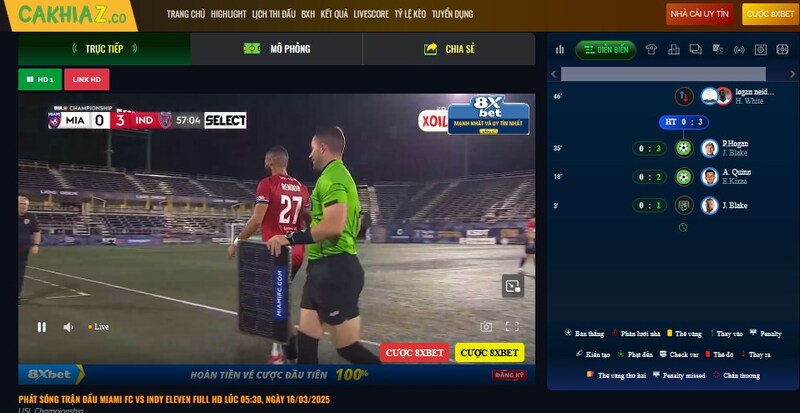This screenshot has height=413, width=800.
Task: Take a video snapshot with camera icon
Action: [486, 327]
